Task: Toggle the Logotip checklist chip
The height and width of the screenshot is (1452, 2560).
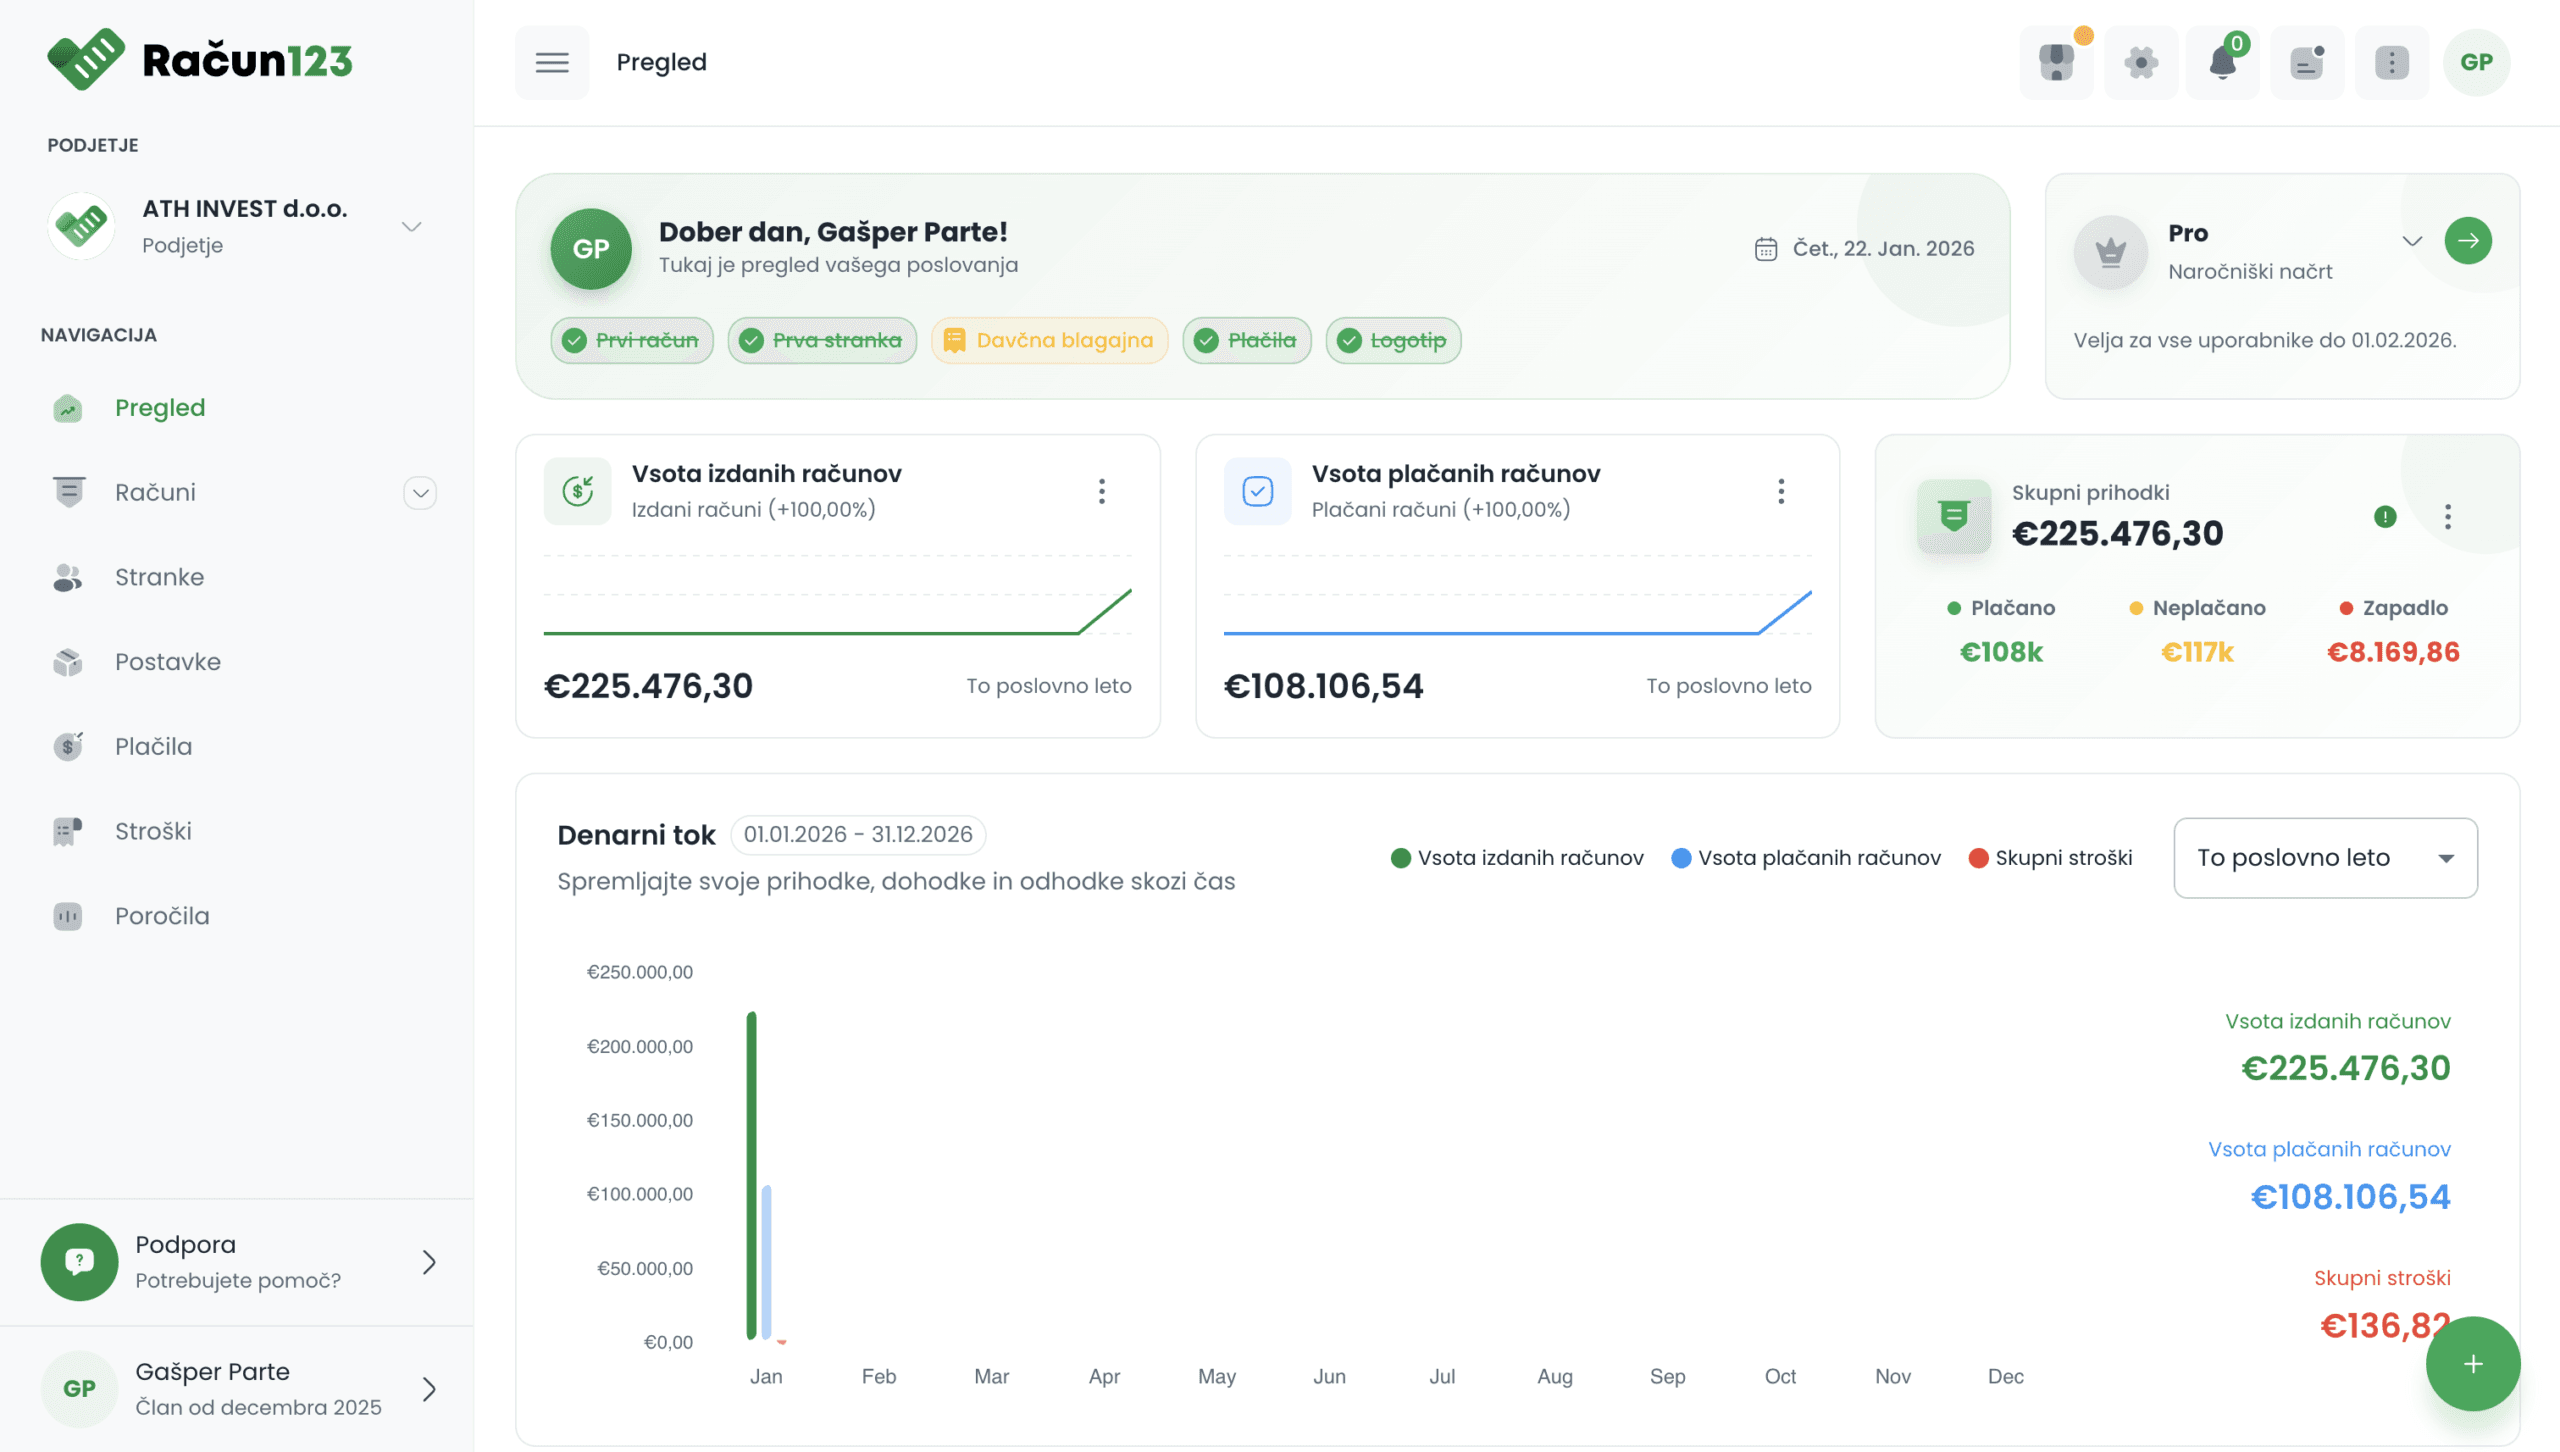Action: pos(1392,340)
